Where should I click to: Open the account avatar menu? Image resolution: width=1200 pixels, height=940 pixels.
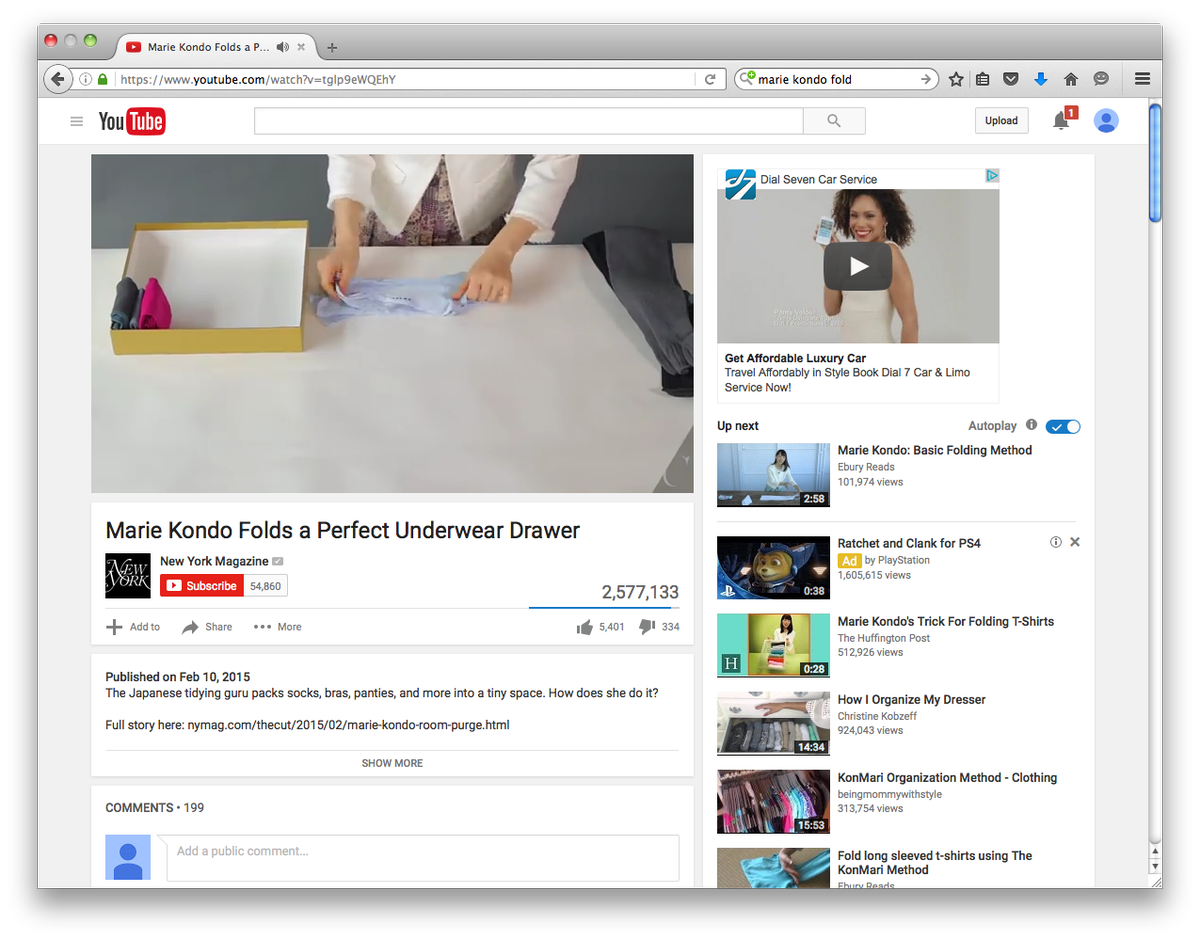[x=1106, y=121]
